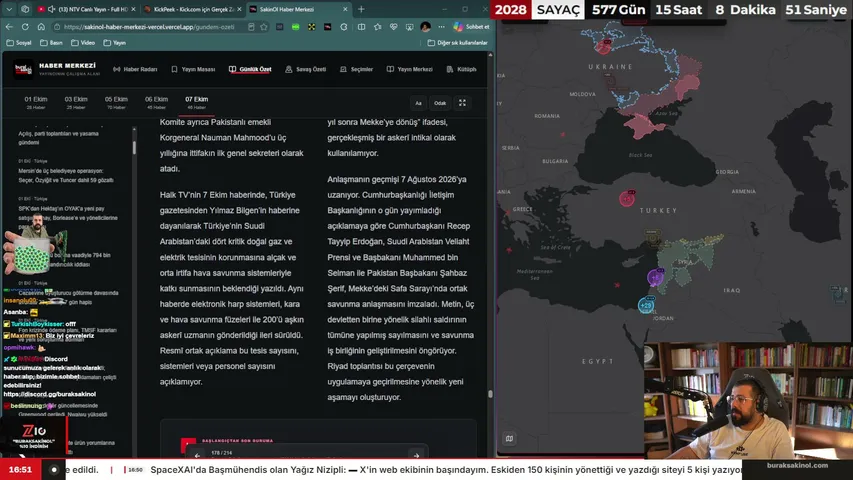This screenshot has height=480, width=853.
Task: Close the SakinOl Haber Merkezi tab
Action: 345,9
